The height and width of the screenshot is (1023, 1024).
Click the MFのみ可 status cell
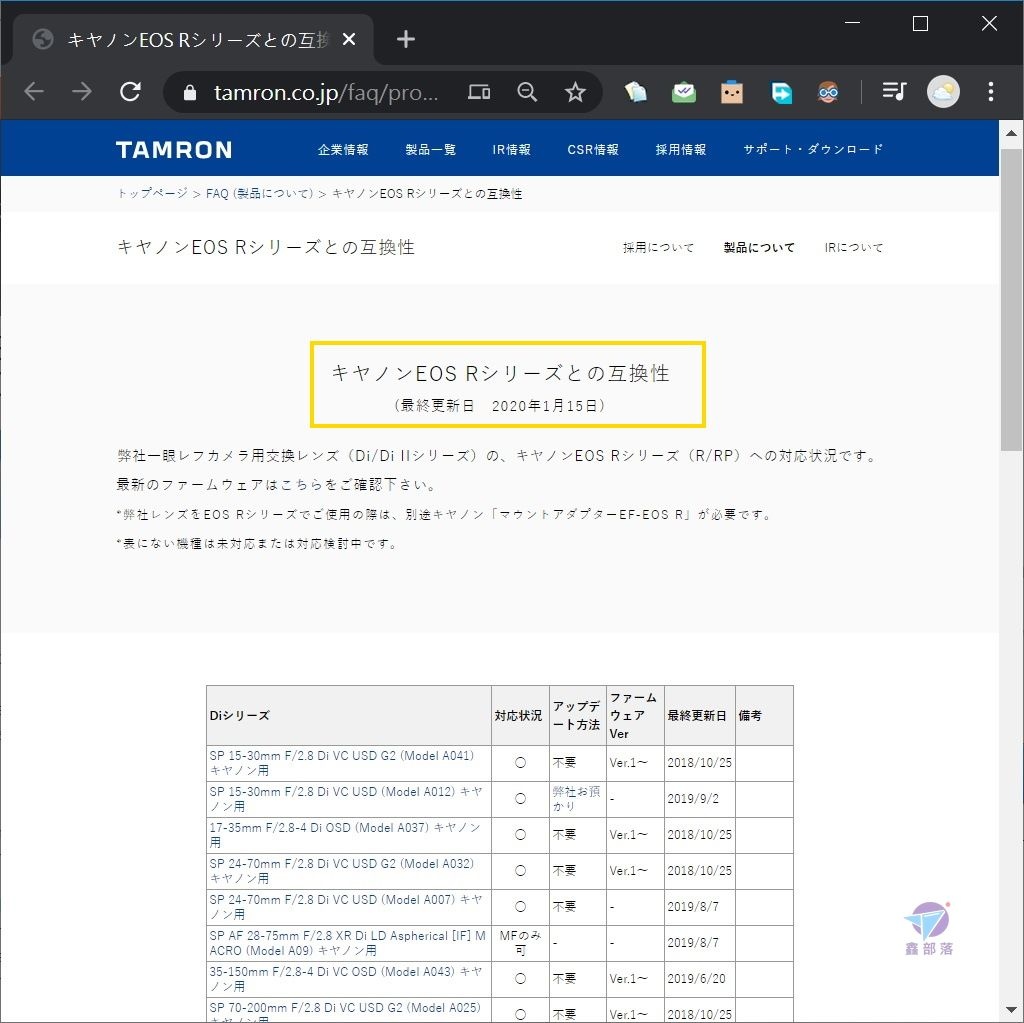click(520, 943)
